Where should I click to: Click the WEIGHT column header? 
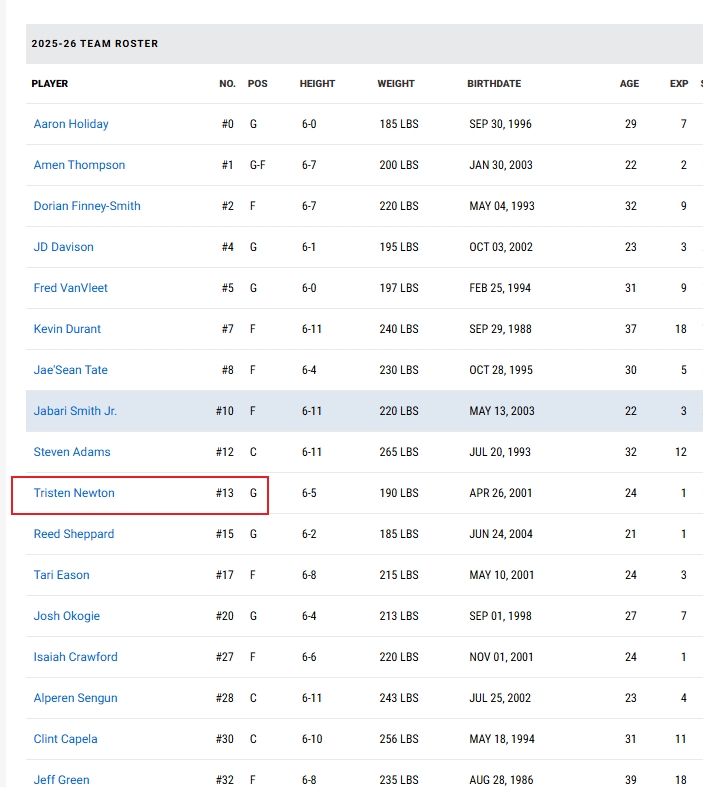click(397, 84)
